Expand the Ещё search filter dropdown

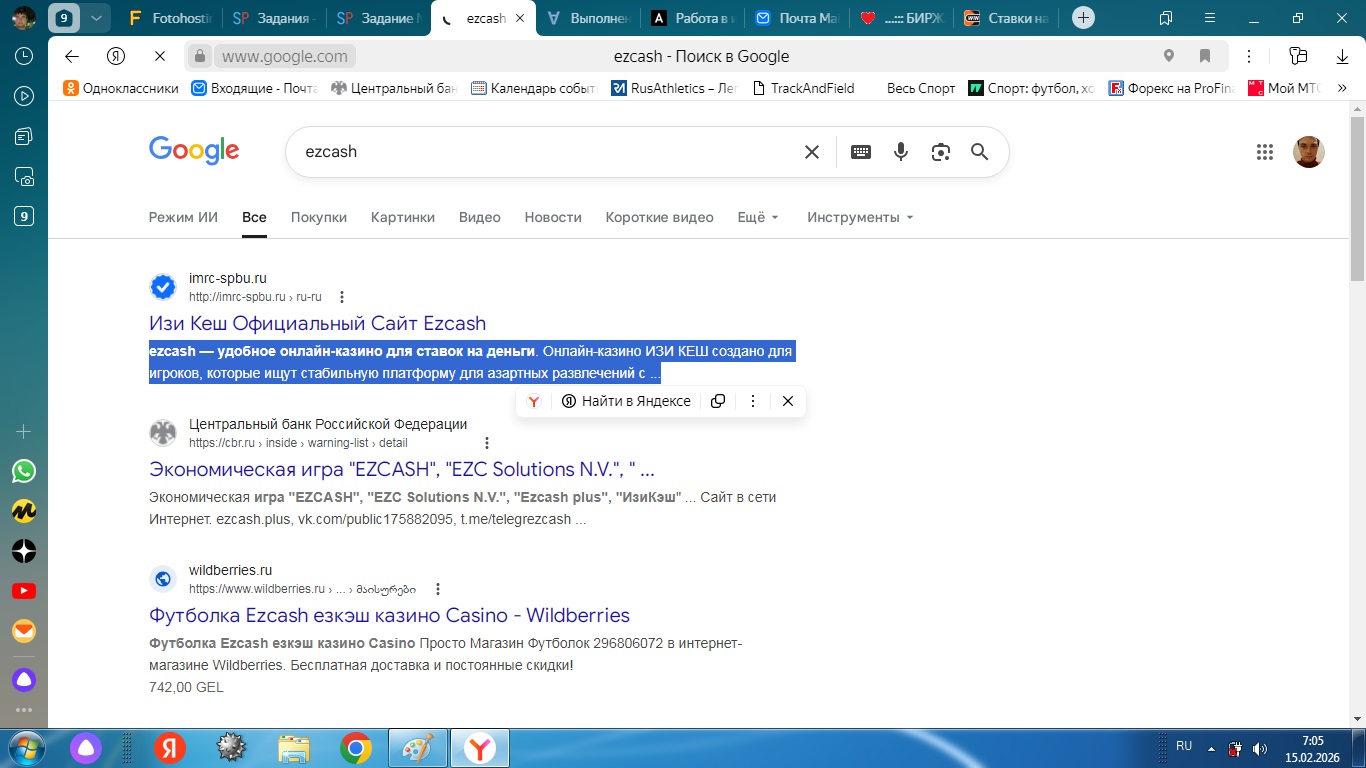(x=758, y=217)
